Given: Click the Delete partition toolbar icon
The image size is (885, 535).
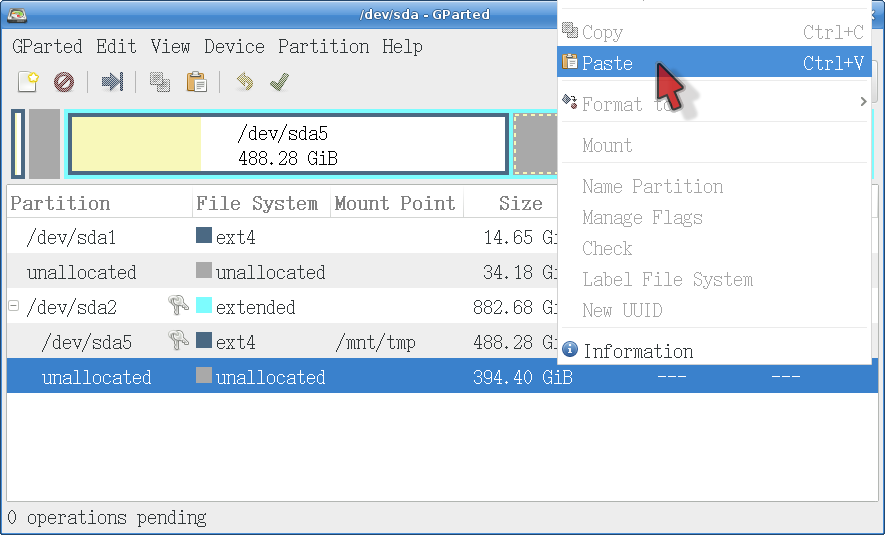Looking at the screenshot, I should click(x=64, y=82).
